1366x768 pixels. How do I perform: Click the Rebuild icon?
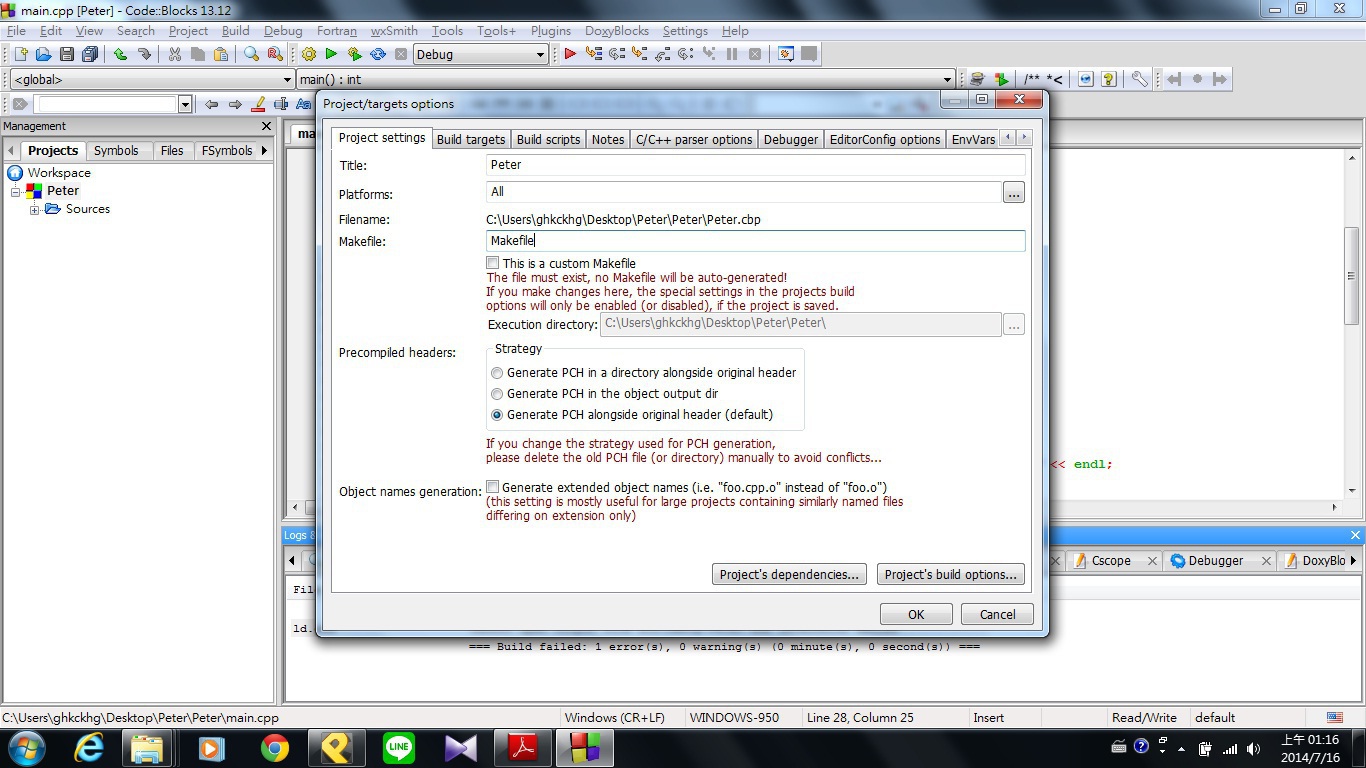(378, 54)
